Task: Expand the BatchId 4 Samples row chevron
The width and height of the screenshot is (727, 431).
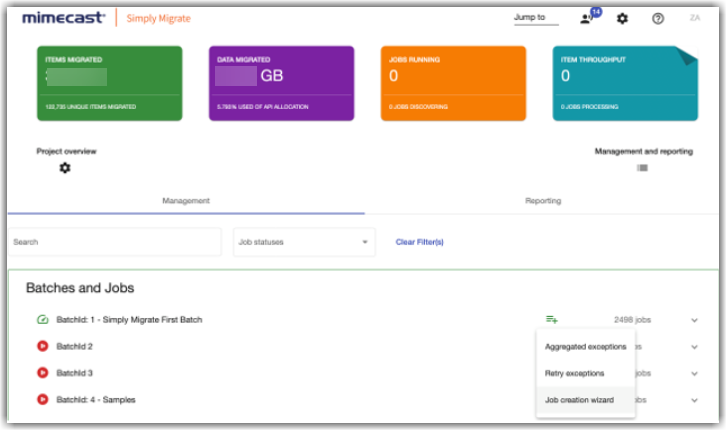Action: 694,400
